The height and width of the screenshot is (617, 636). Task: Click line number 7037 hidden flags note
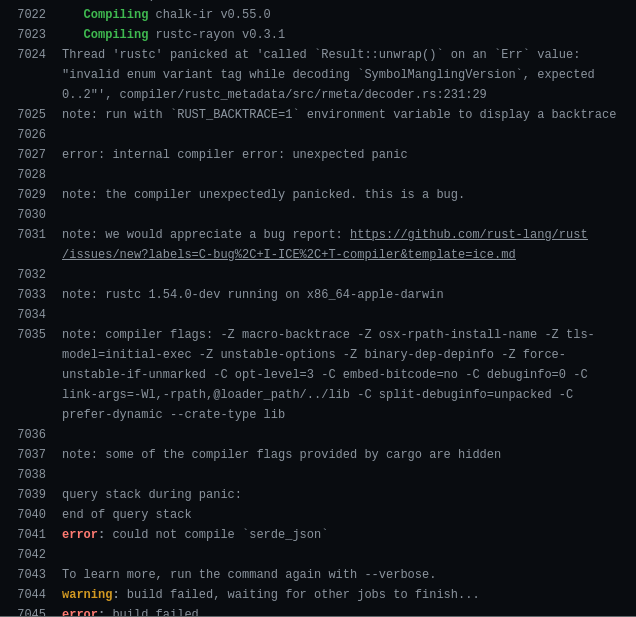pos(32,454)
